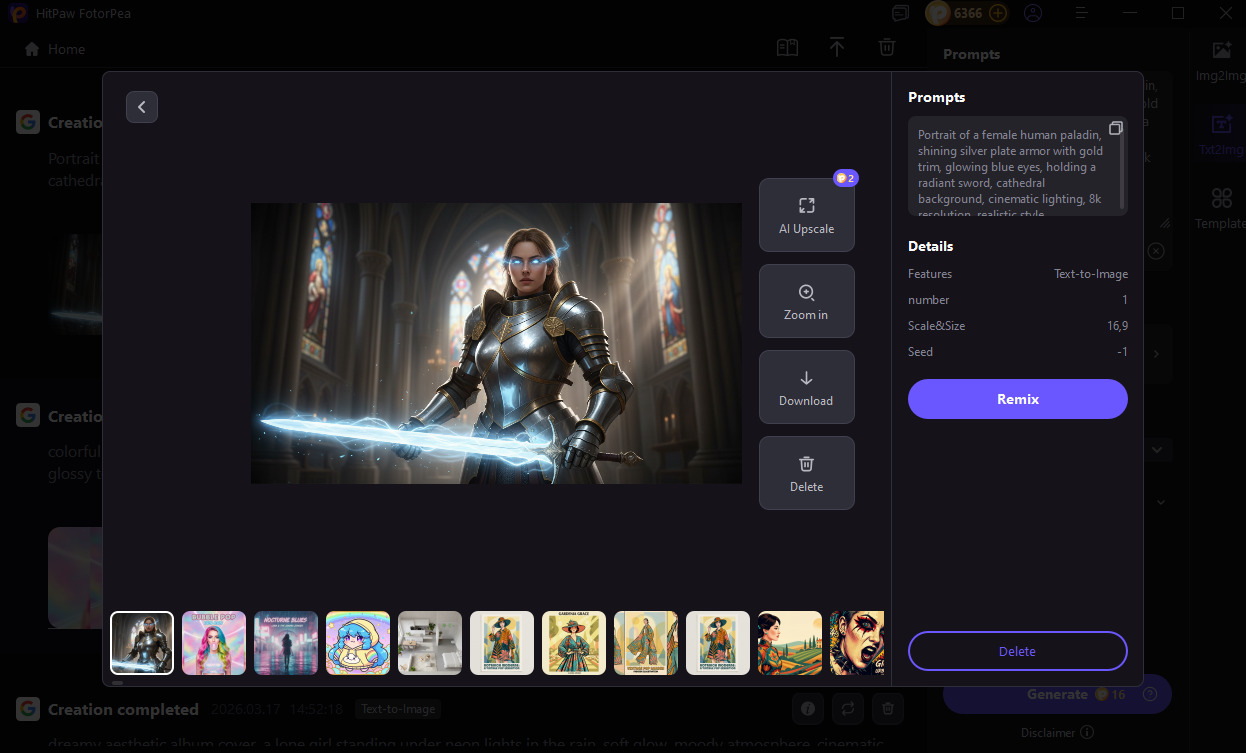
Task: Click the AI Upscale tool
Action: click(807, 214)
